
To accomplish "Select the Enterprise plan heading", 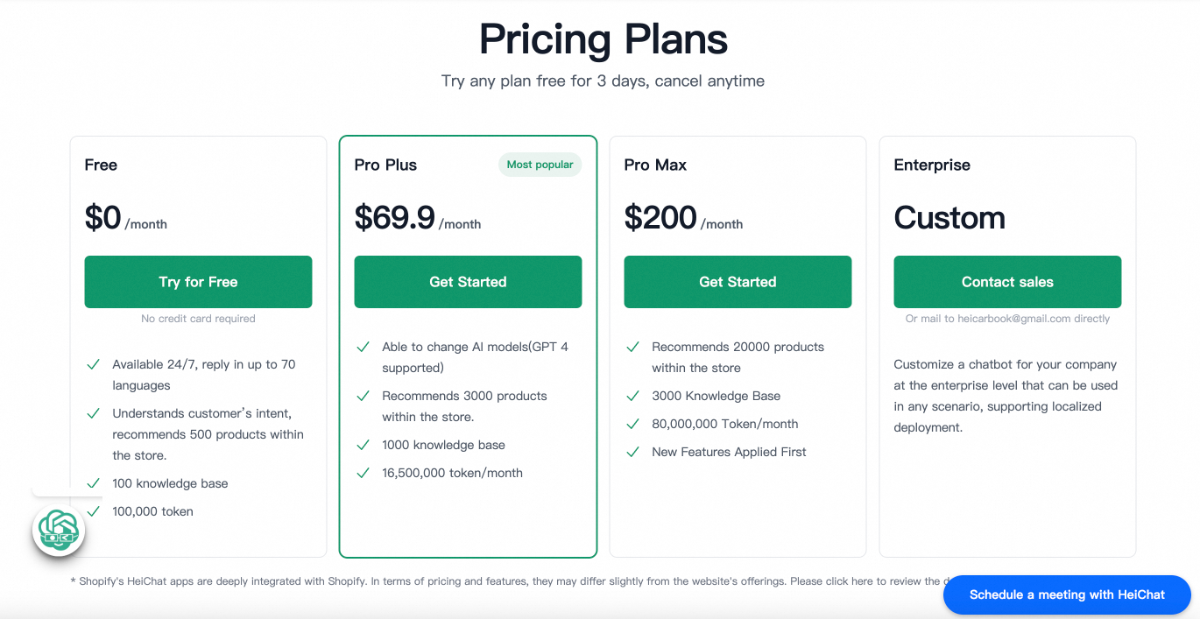I will 932,165.
